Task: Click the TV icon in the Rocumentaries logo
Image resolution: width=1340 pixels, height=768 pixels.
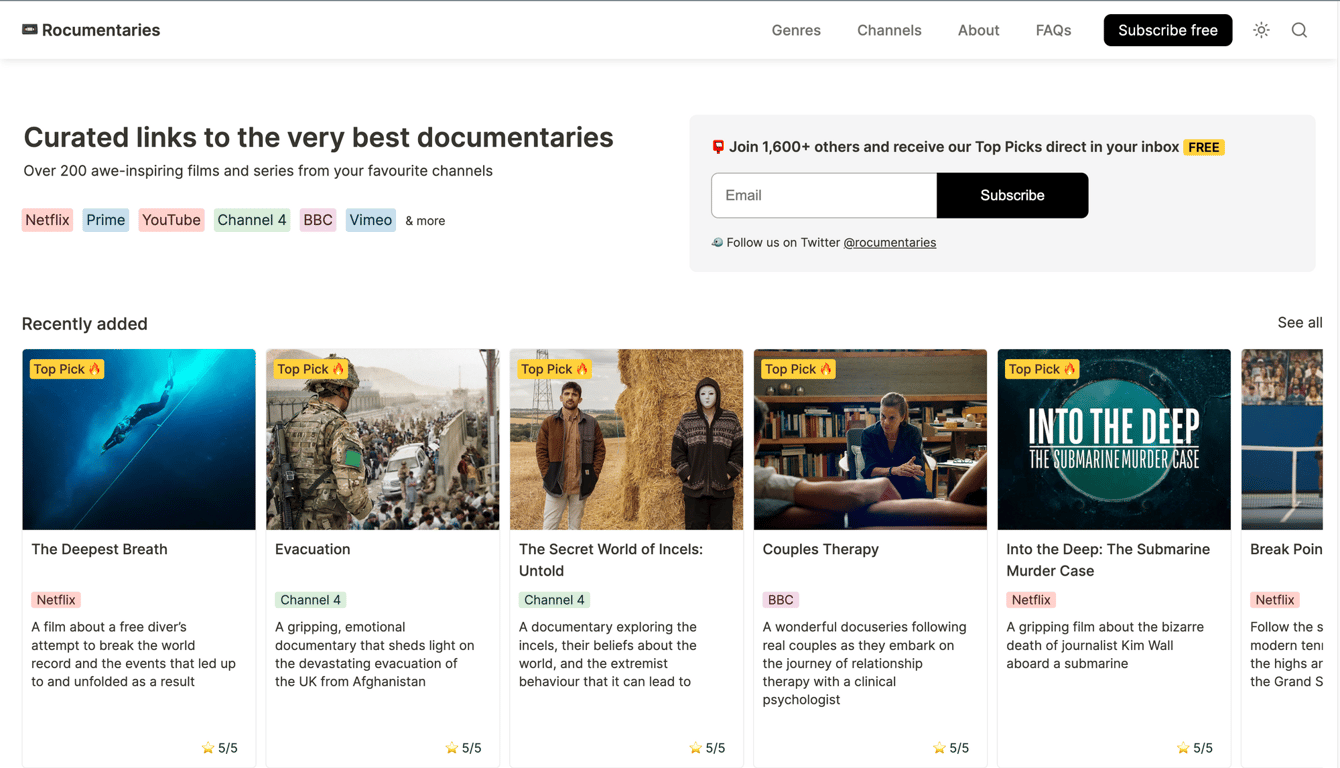Action: point(29,29)
